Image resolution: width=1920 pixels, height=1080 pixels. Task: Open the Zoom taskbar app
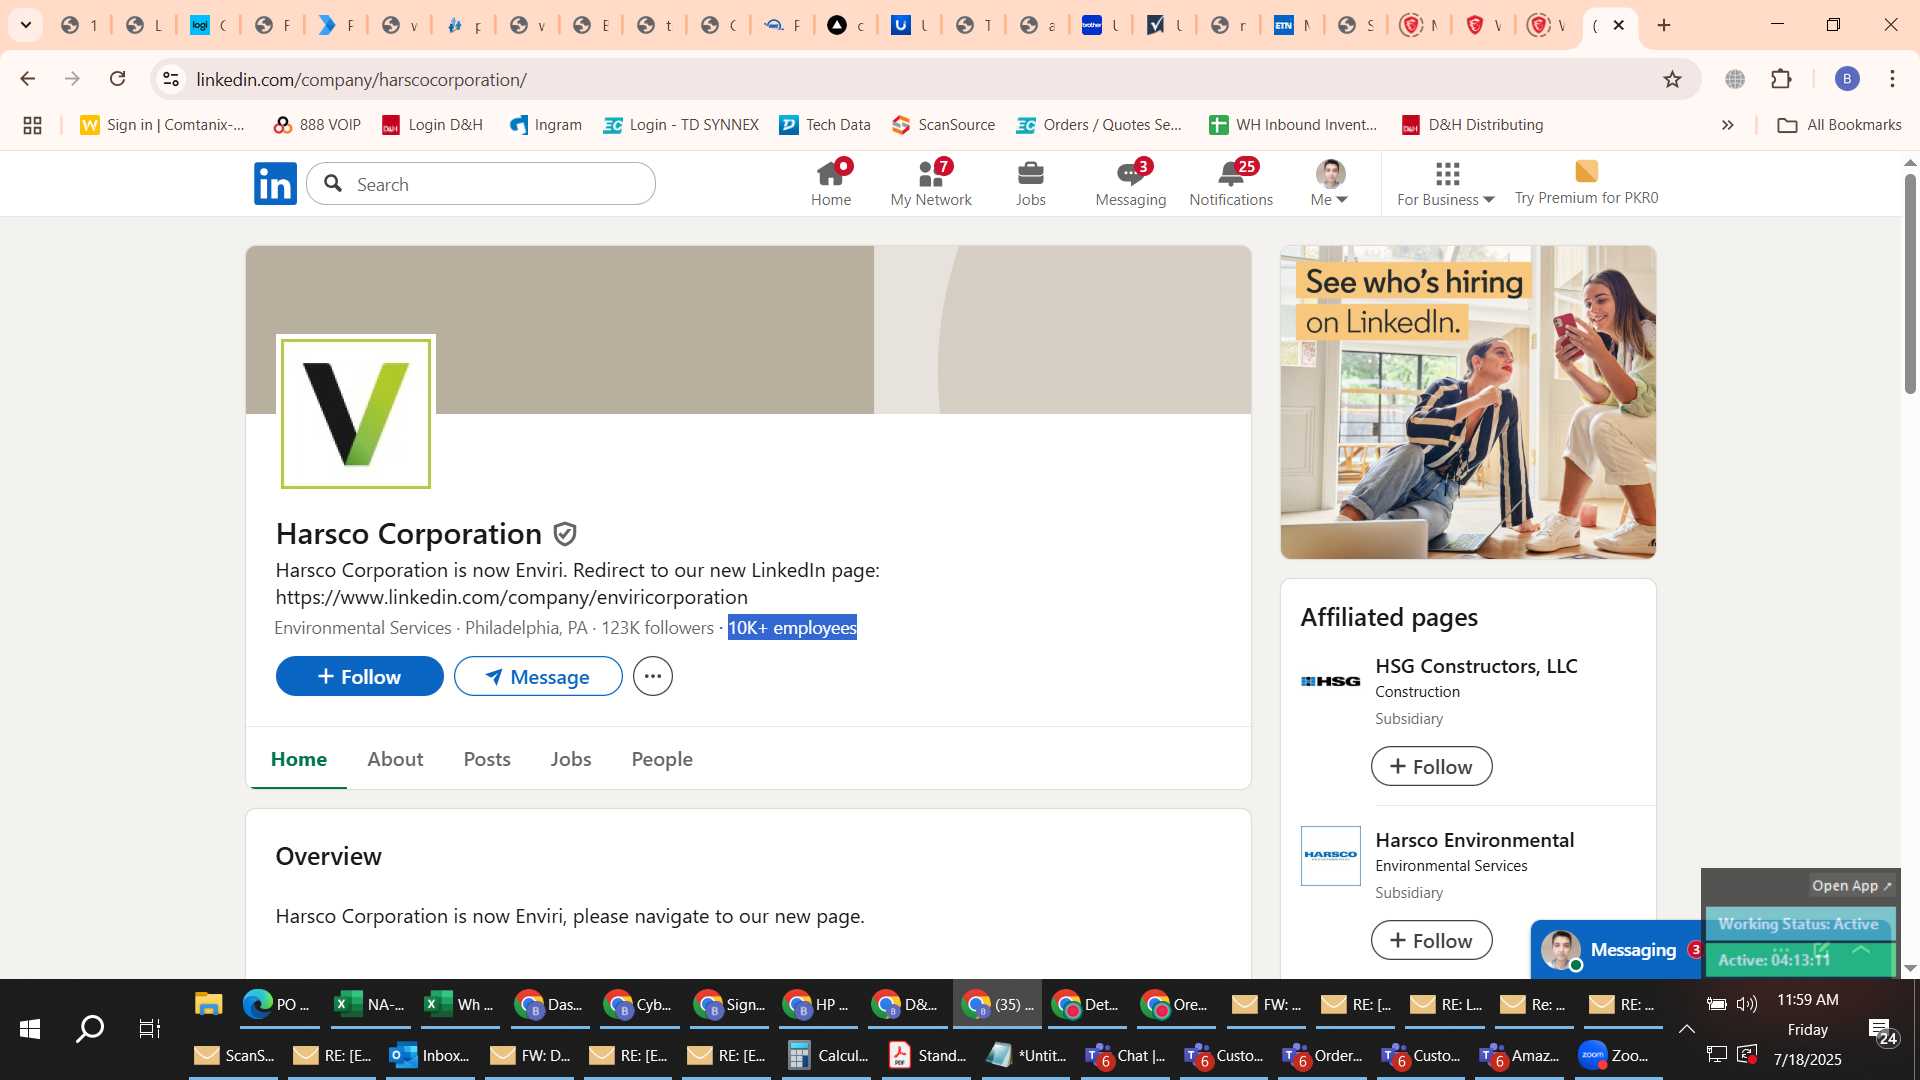coord(1616,1055)
